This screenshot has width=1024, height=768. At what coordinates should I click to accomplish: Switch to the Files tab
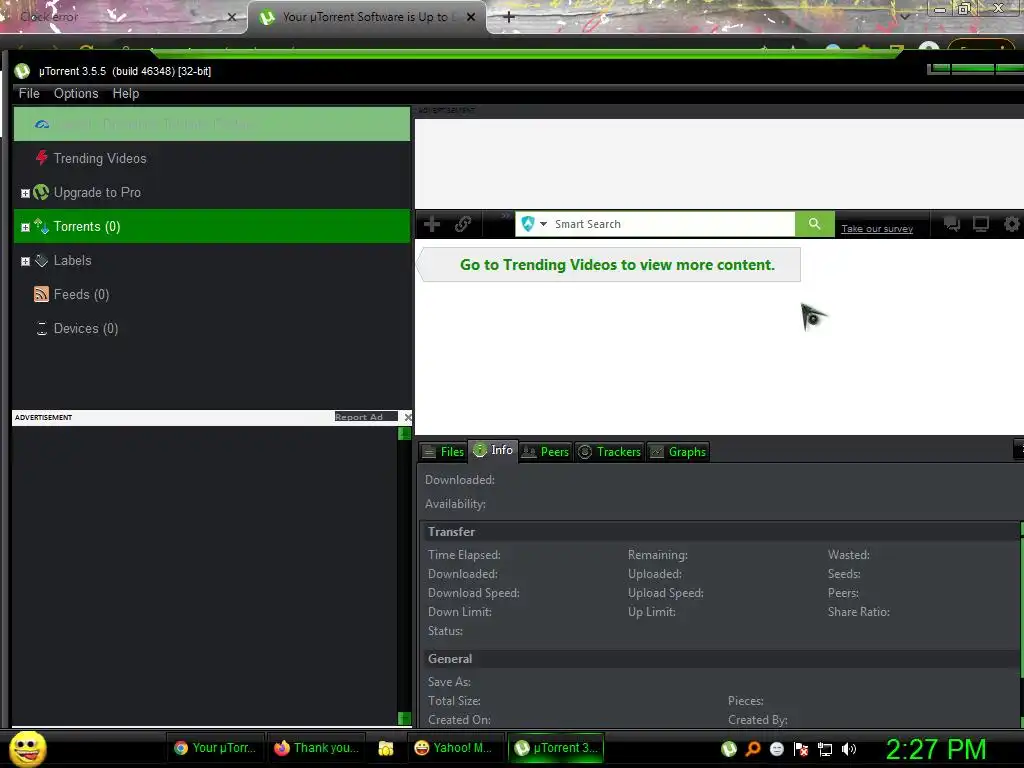(443, 451)
